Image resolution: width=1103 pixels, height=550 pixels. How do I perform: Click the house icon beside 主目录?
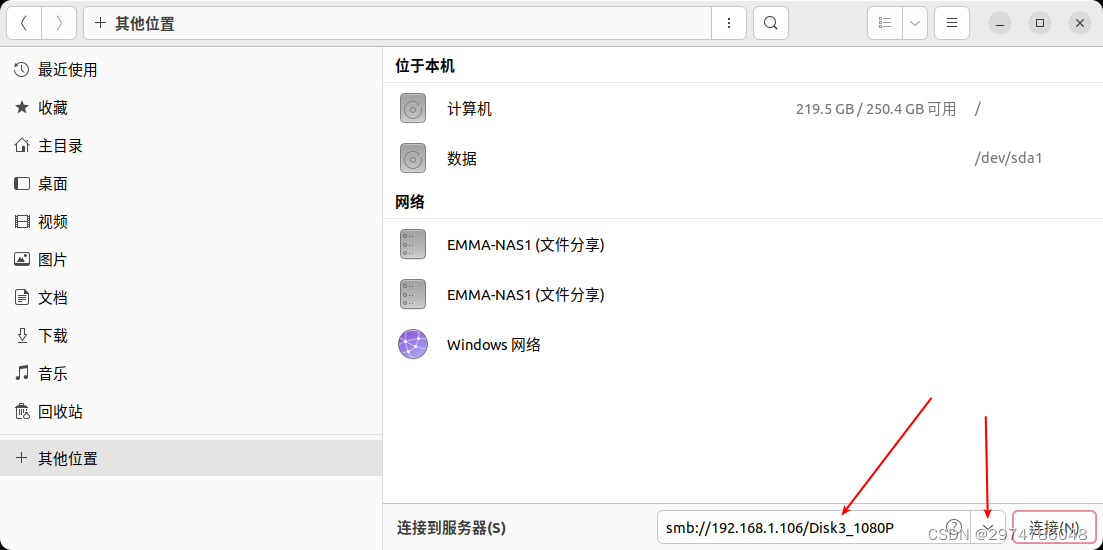pos(22,146)
